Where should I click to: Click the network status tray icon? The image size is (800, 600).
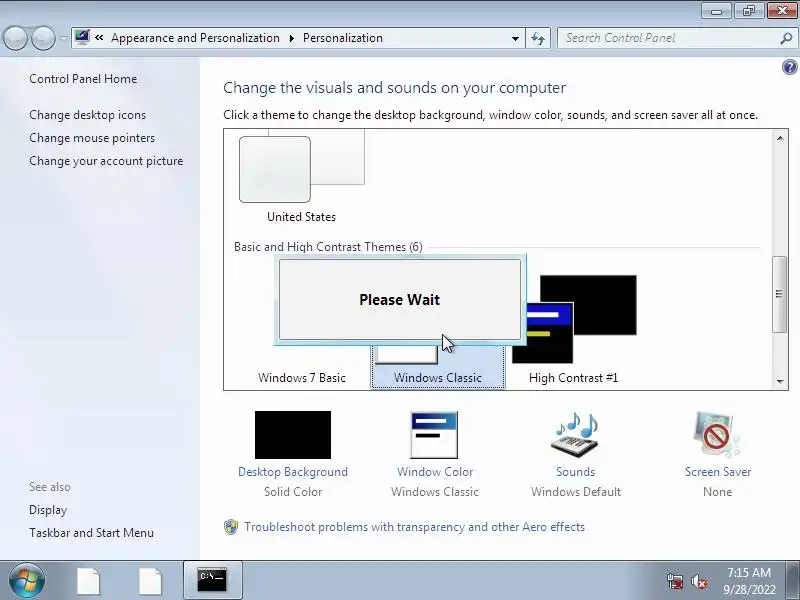[x=675, y=581]
